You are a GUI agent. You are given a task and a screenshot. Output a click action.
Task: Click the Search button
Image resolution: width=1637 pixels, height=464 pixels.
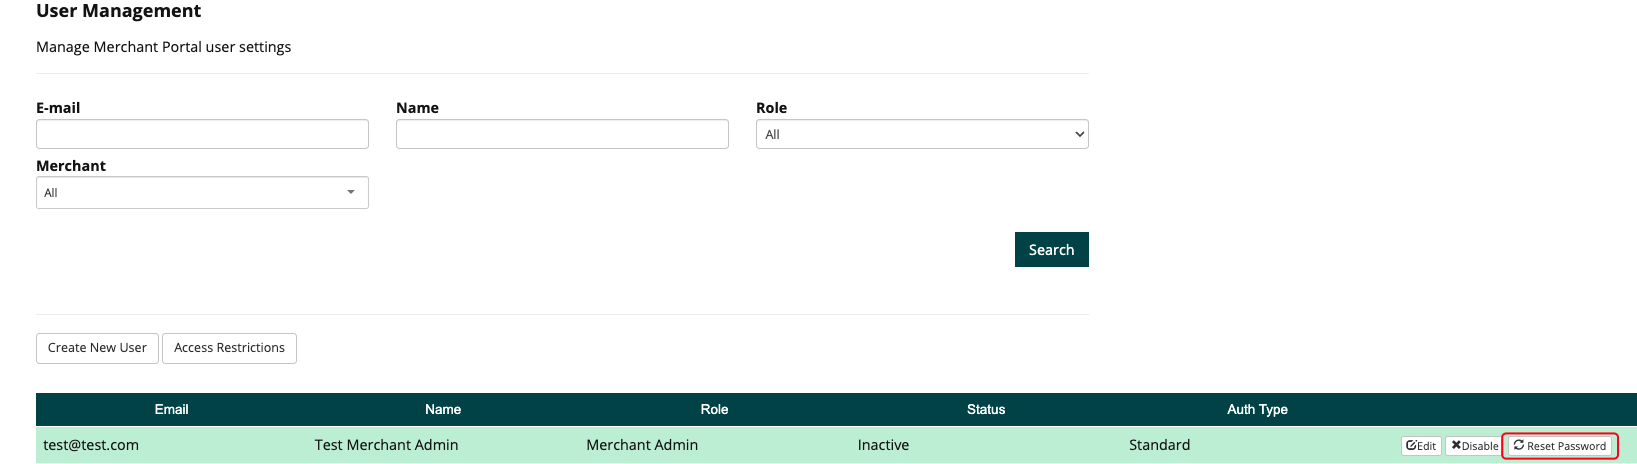tap(1051, 250)
